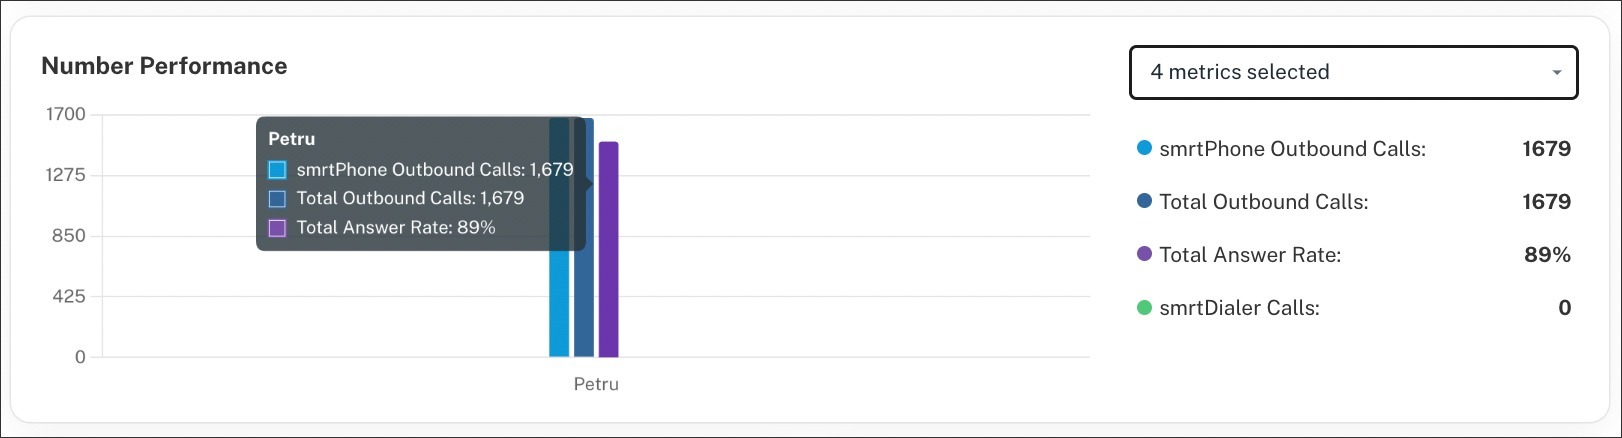Select the light blue smrtPhone Outbound bar

(559, 300)
